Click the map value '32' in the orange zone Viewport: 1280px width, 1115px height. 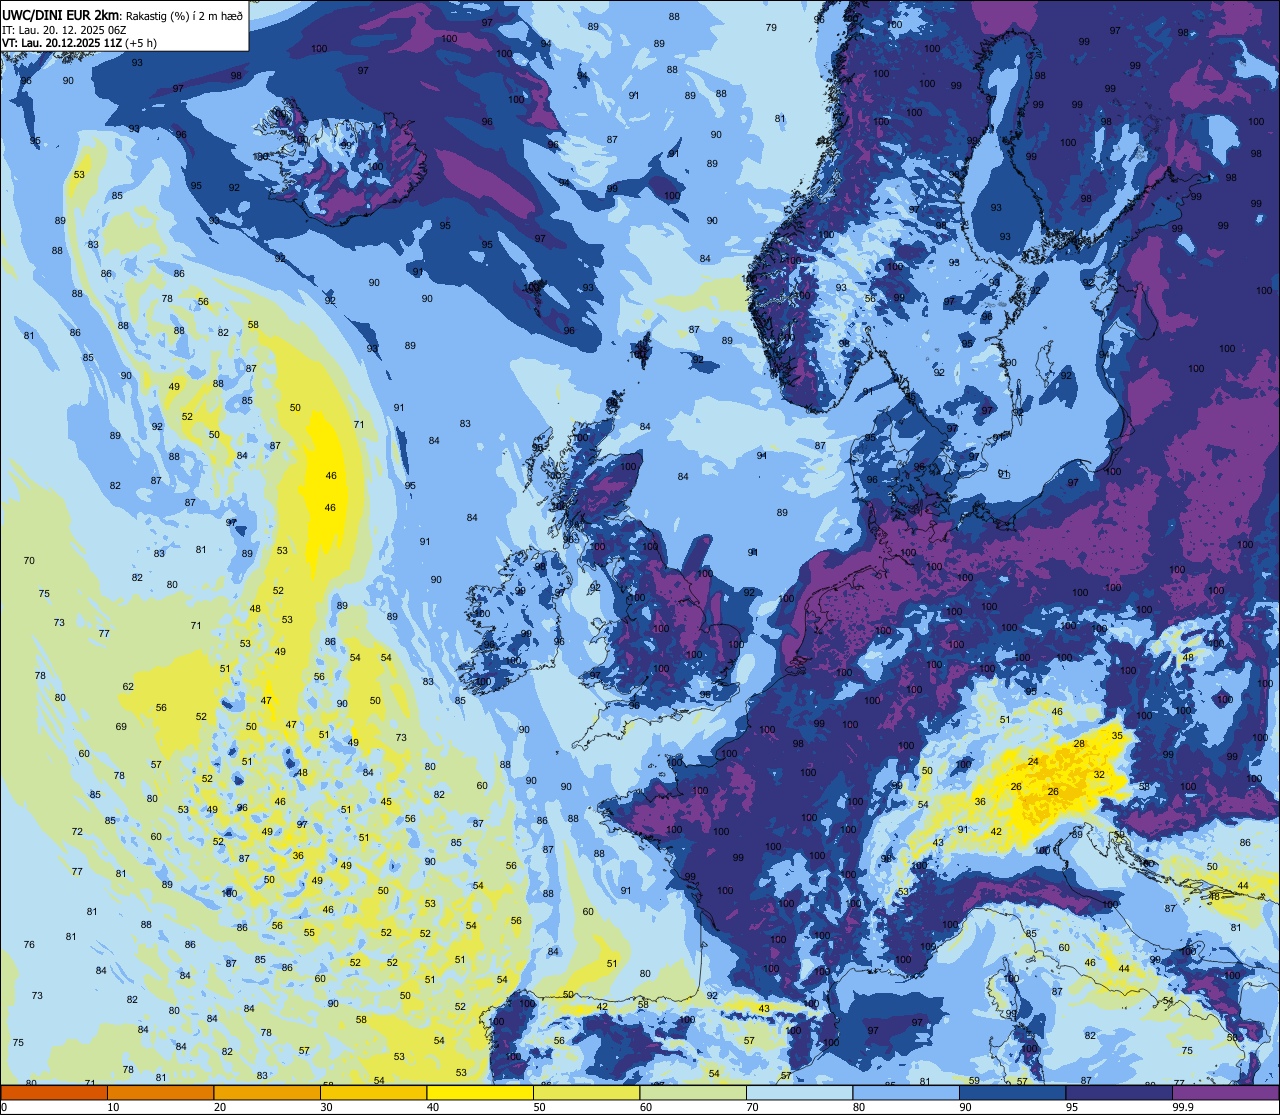tap(1098, 775)
